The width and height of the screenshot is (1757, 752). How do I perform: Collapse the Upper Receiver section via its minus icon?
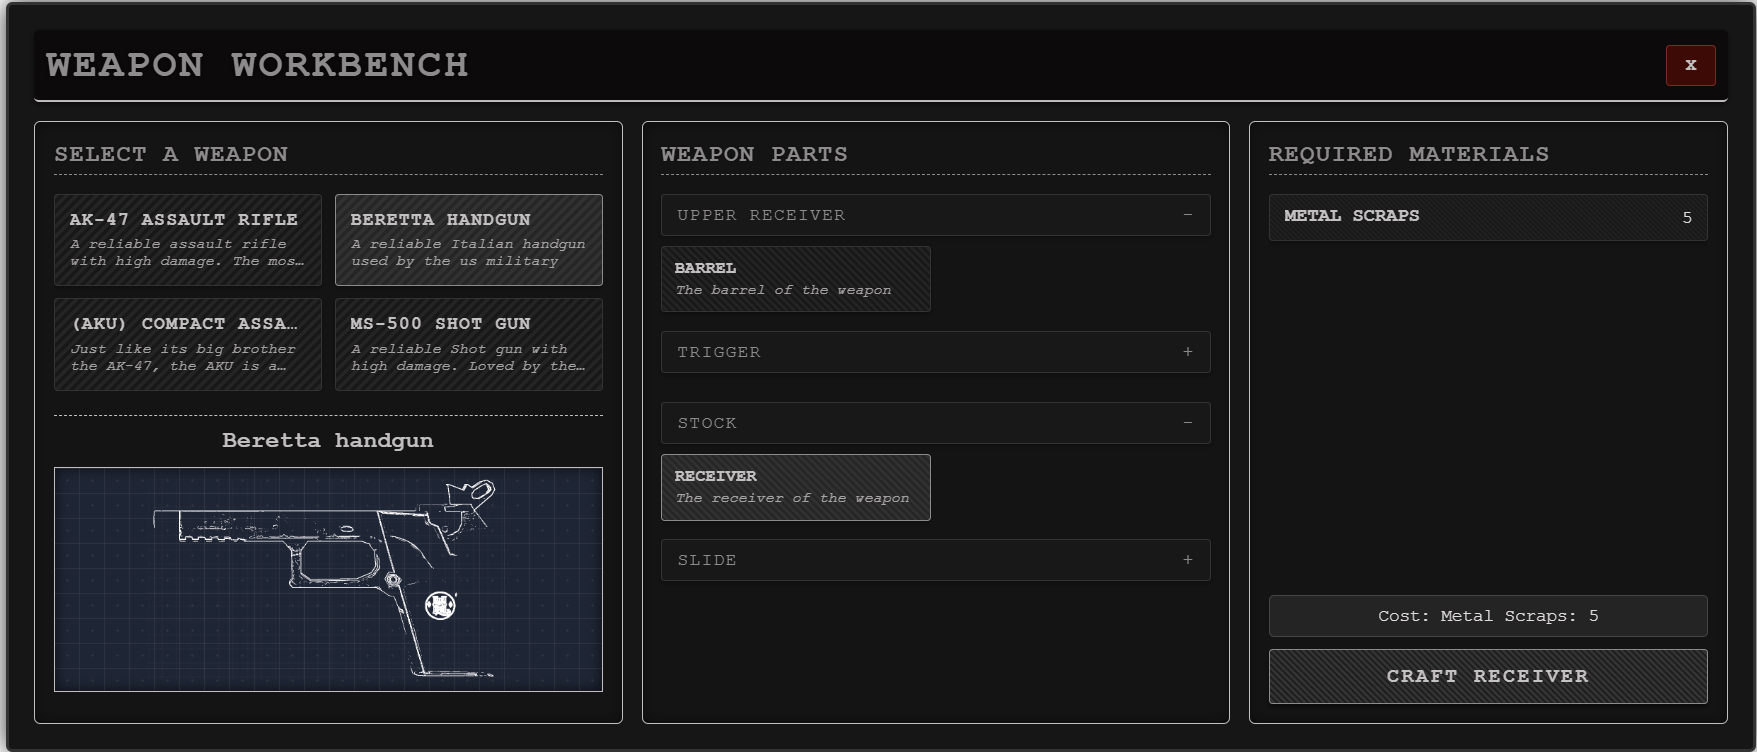pos(1187,215)
